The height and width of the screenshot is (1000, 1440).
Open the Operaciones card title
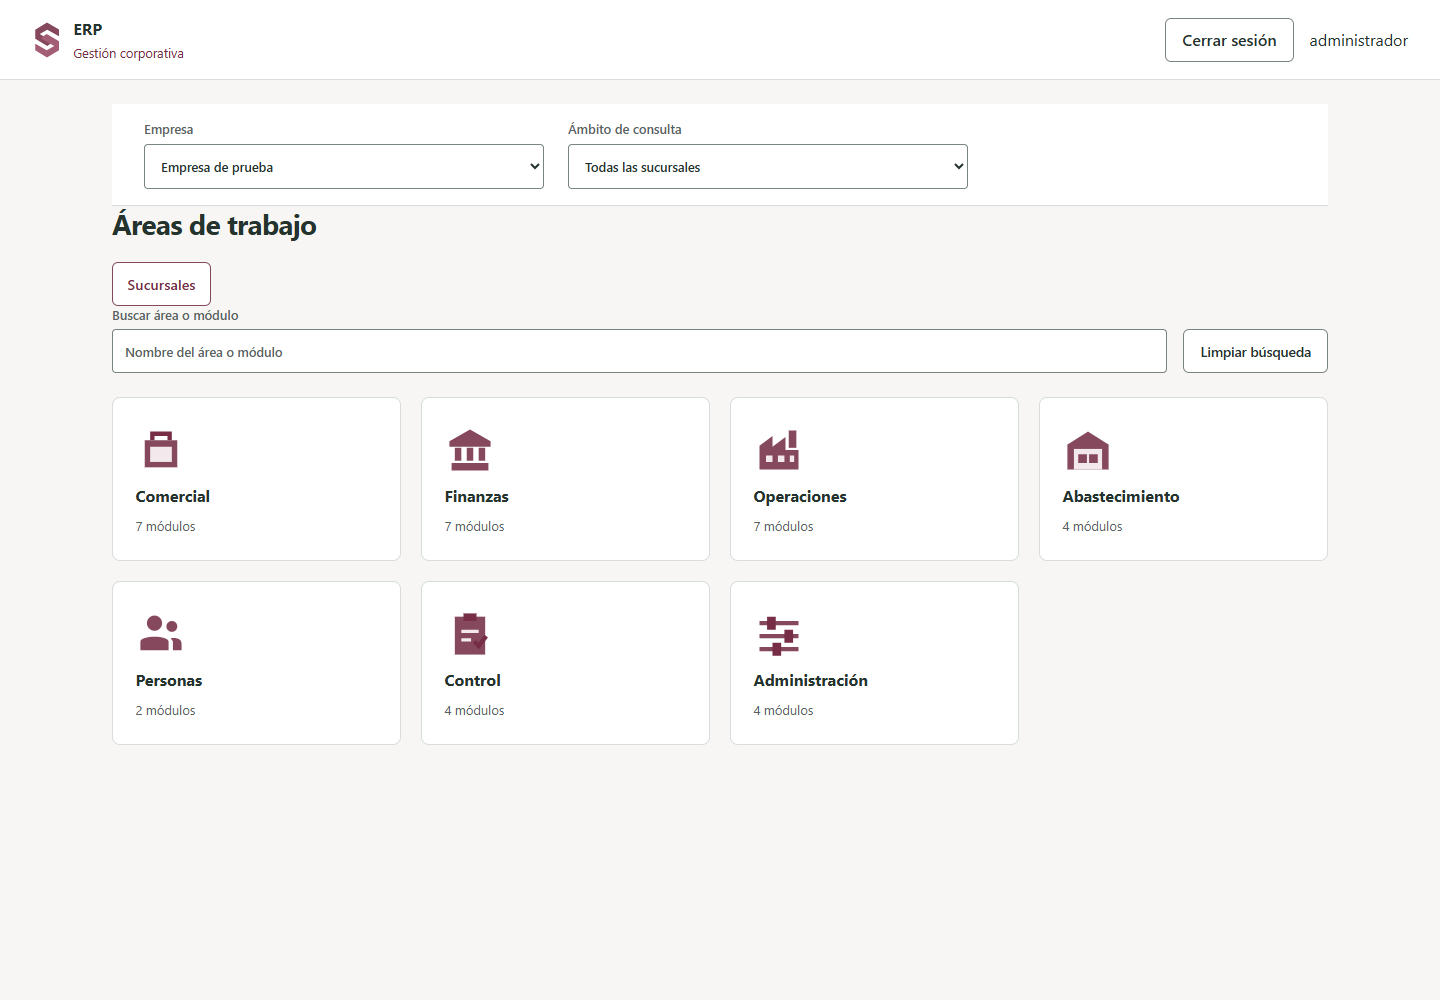pos(800,497)
